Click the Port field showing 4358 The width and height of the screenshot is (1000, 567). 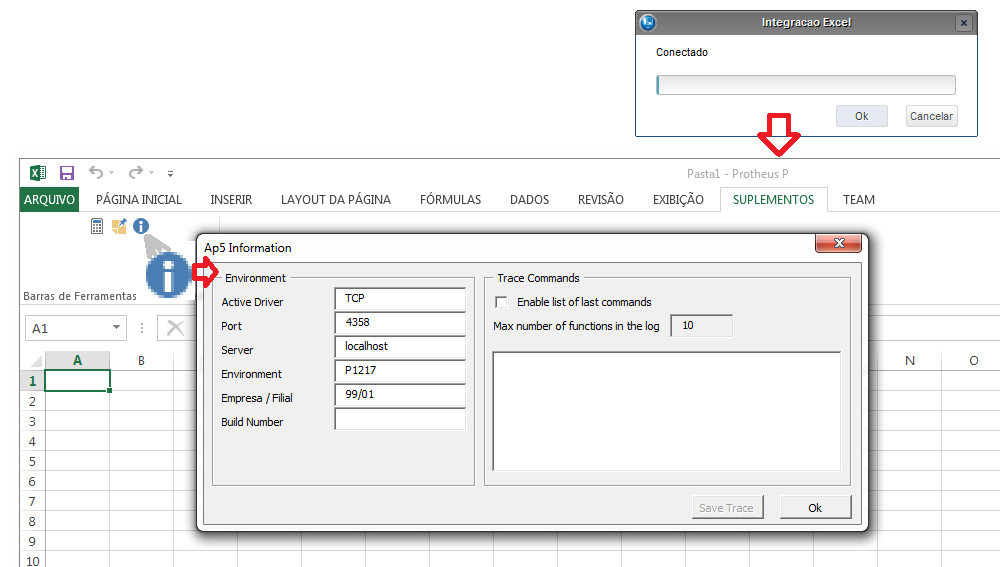point(401,323)
